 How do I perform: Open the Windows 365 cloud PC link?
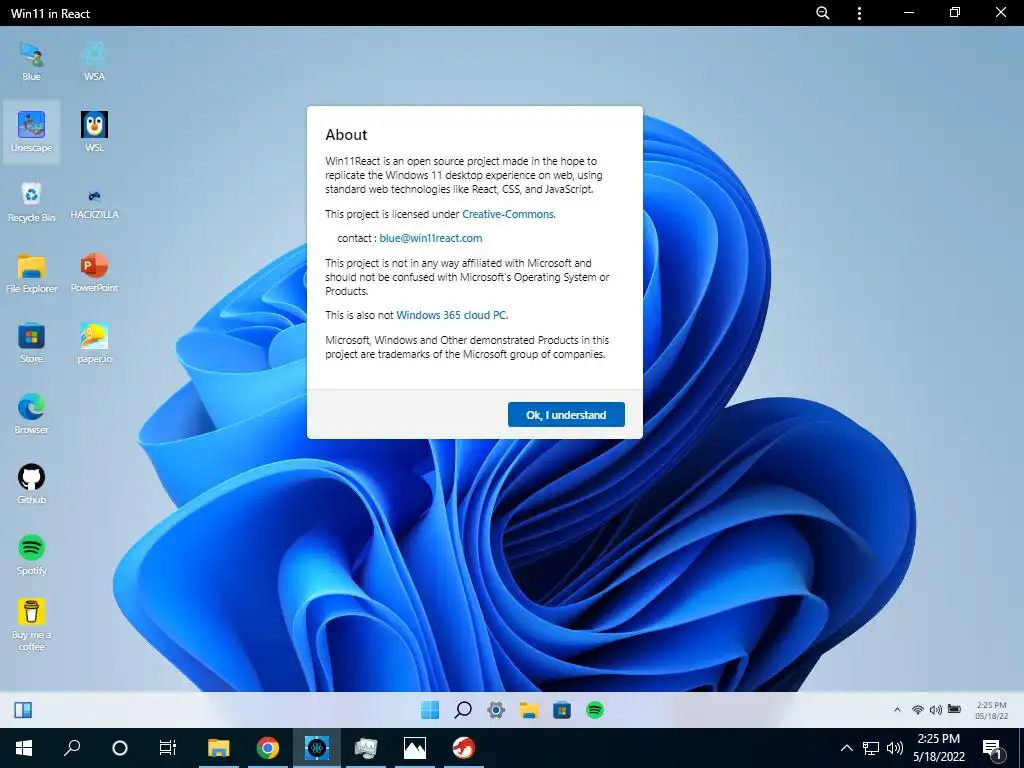452,315
